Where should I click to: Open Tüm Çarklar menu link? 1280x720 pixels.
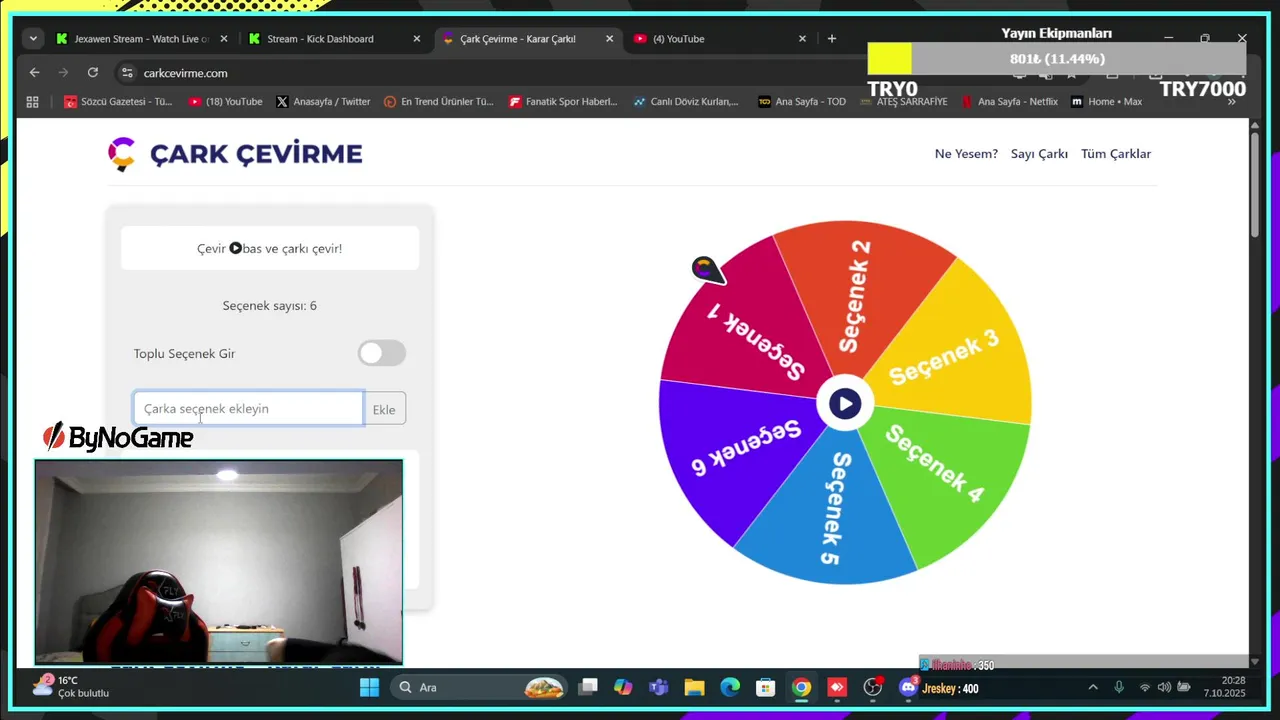(1116, 154)
